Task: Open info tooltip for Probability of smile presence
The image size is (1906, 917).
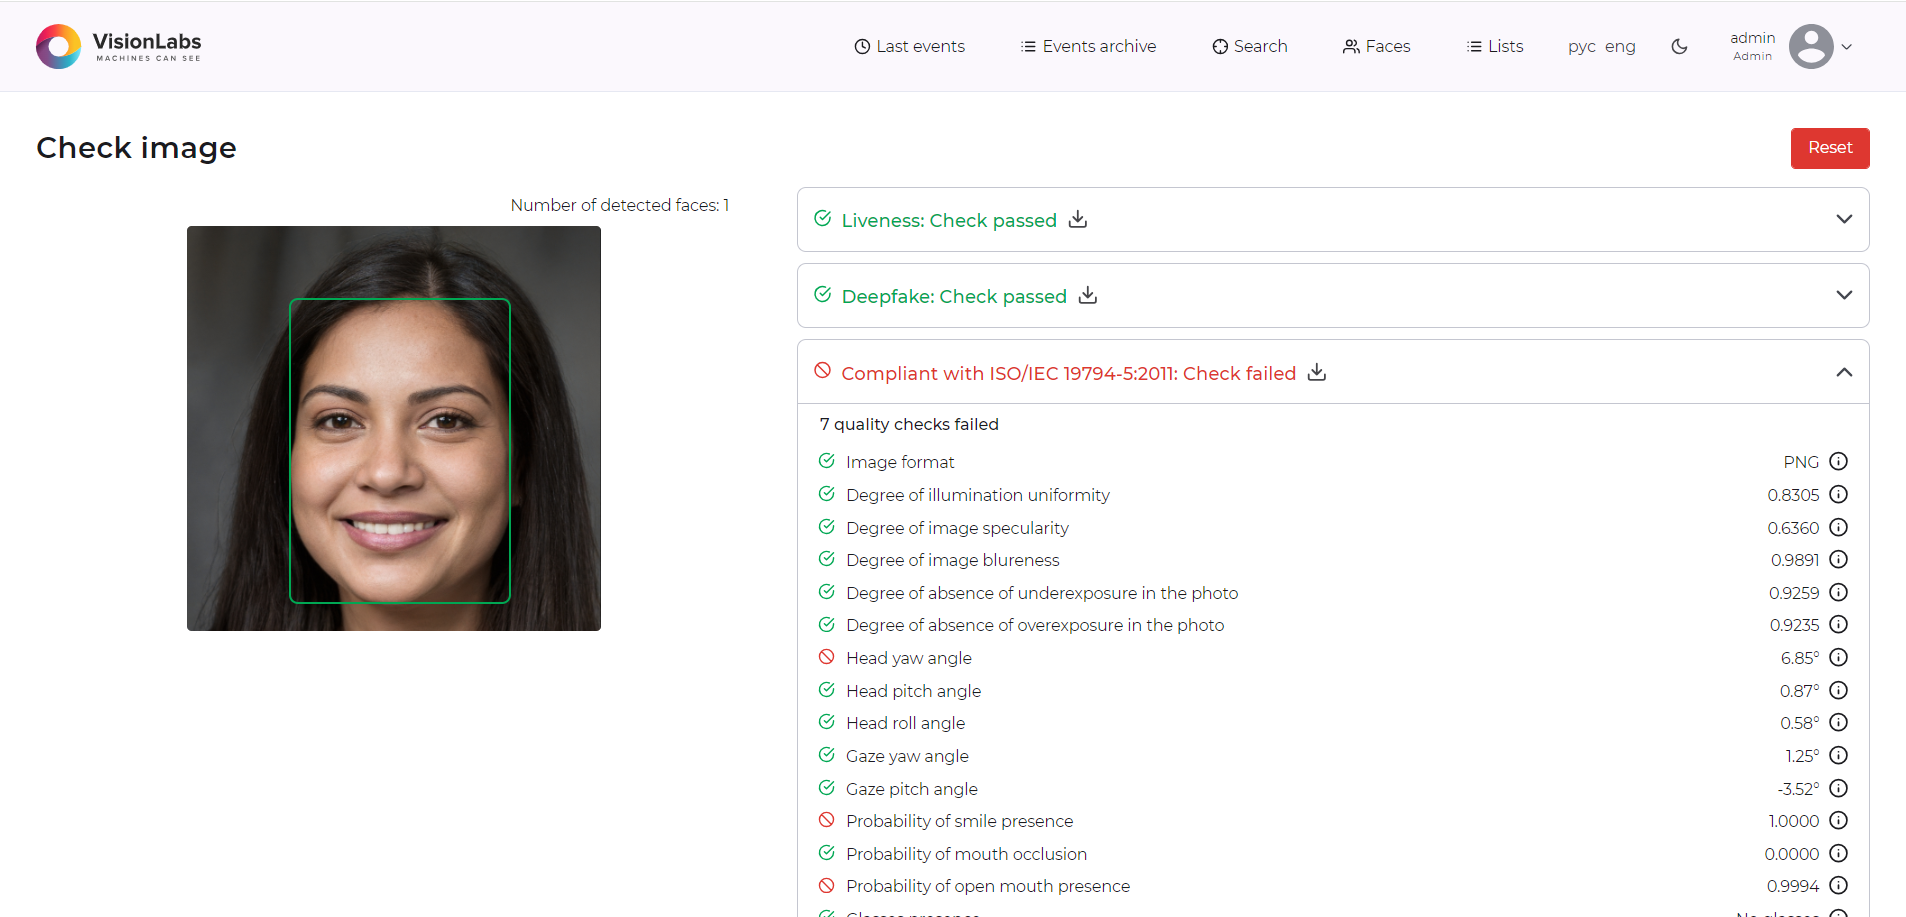Action: pyautogui.click(x=1839, y=820)
